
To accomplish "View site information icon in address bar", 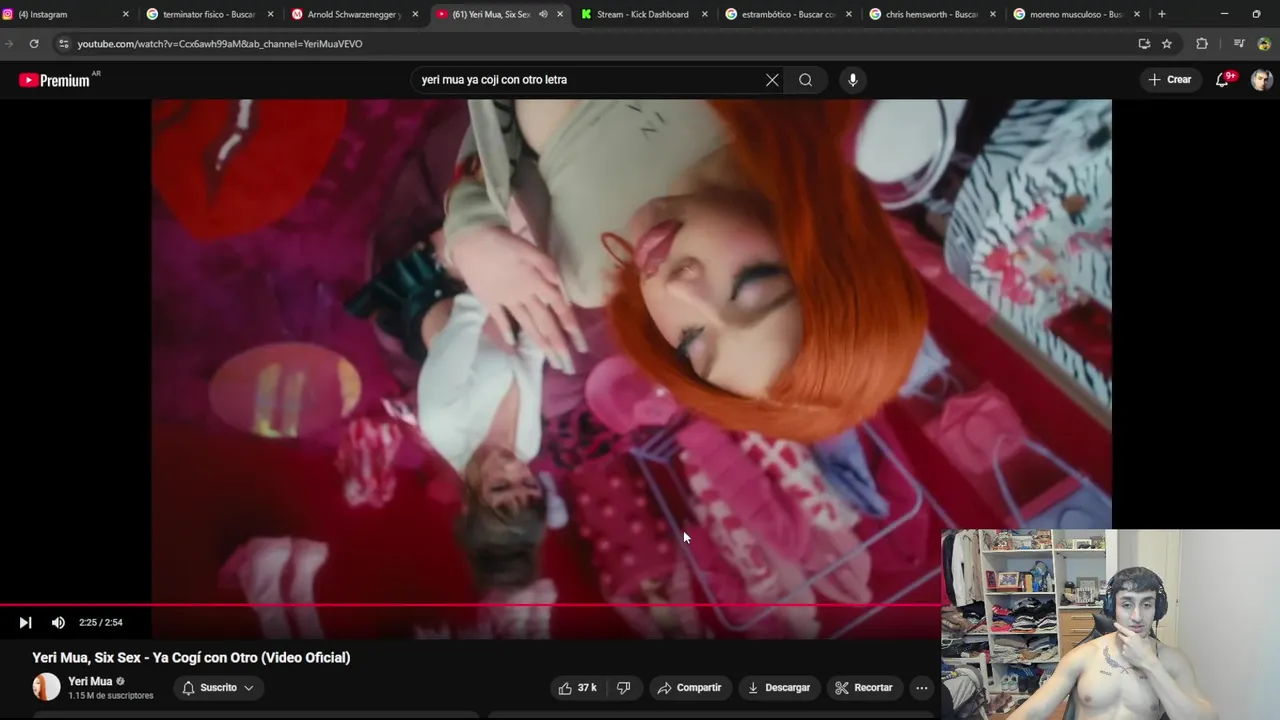I will (64, 44).
